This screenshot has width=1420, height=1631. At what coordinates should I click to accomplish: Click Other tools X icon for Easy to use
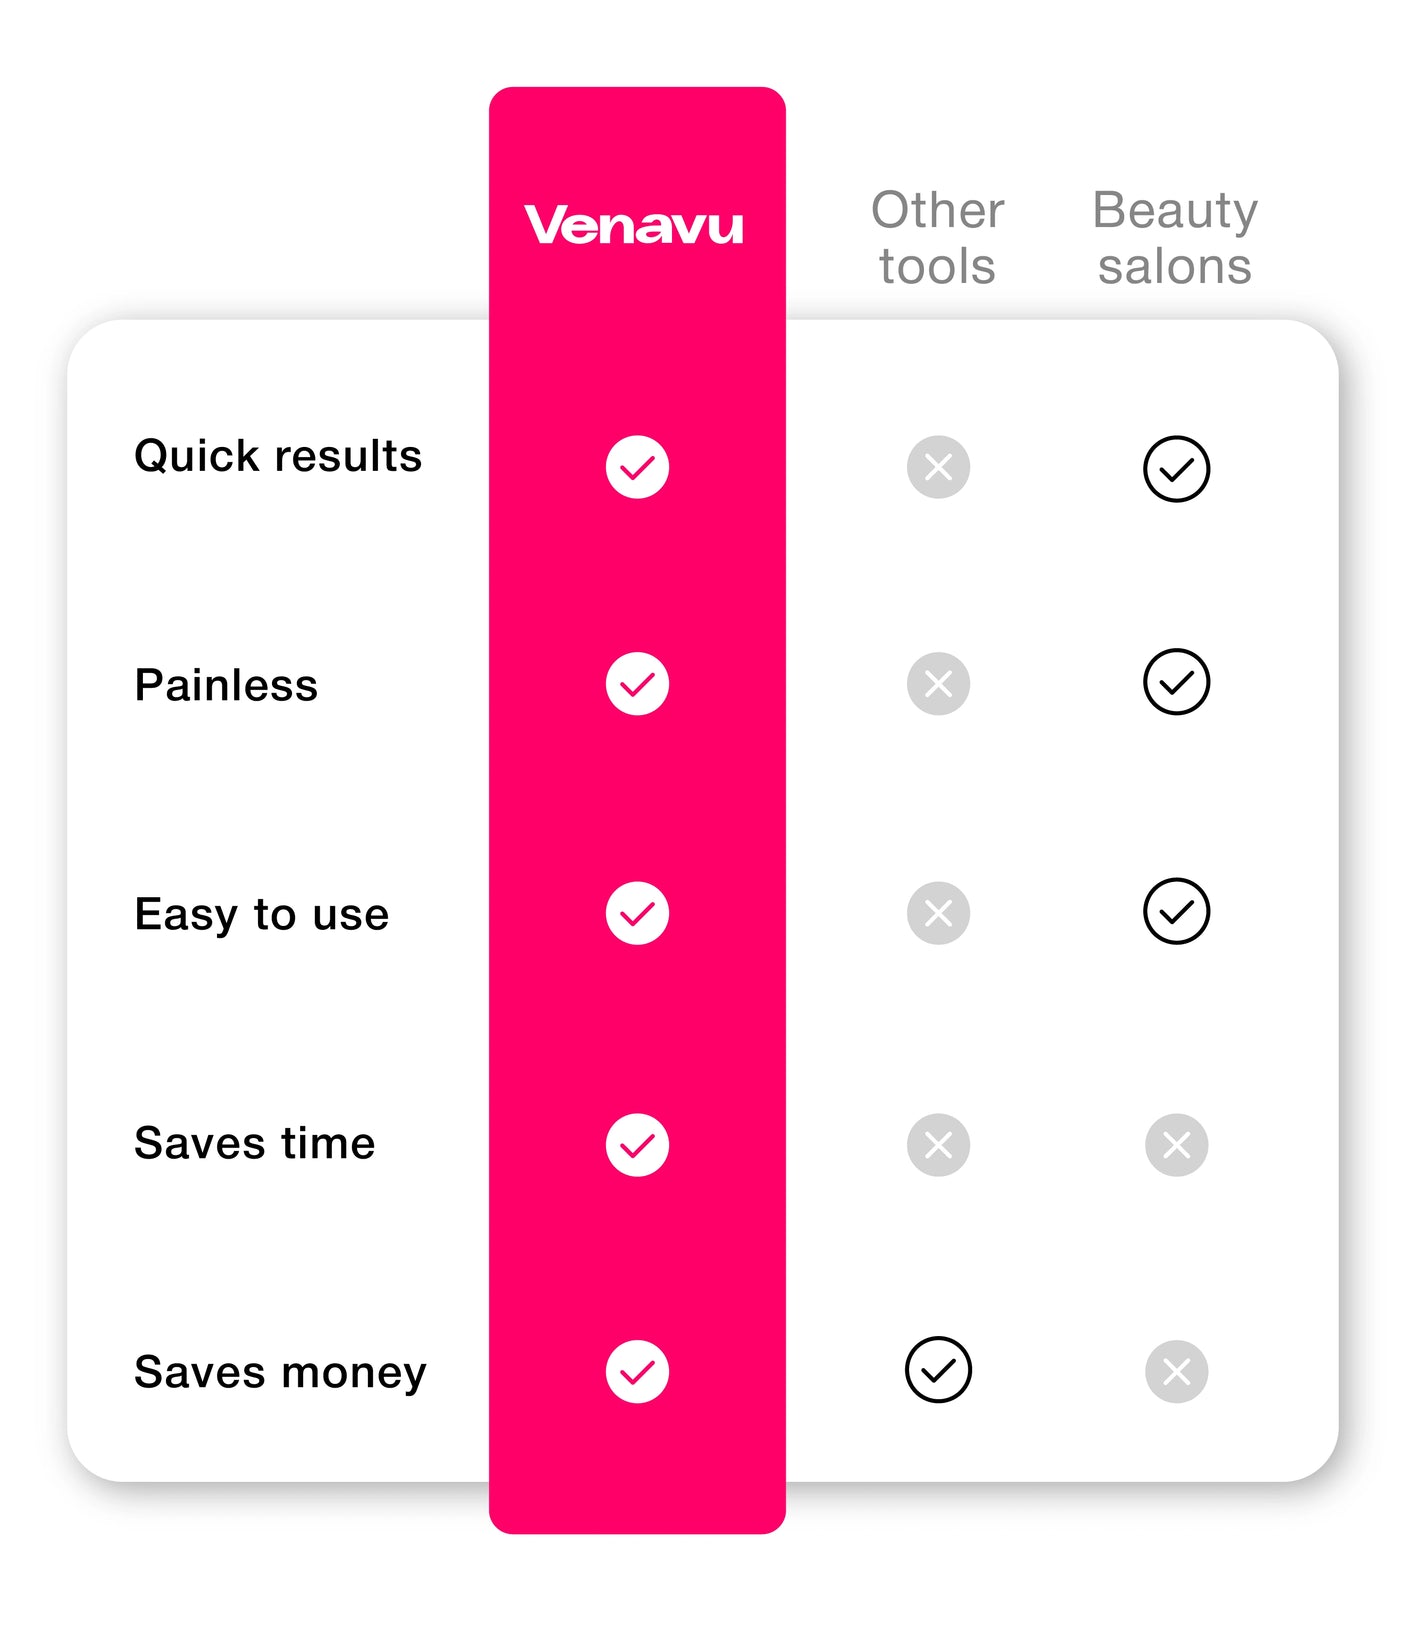pos(938,913)
